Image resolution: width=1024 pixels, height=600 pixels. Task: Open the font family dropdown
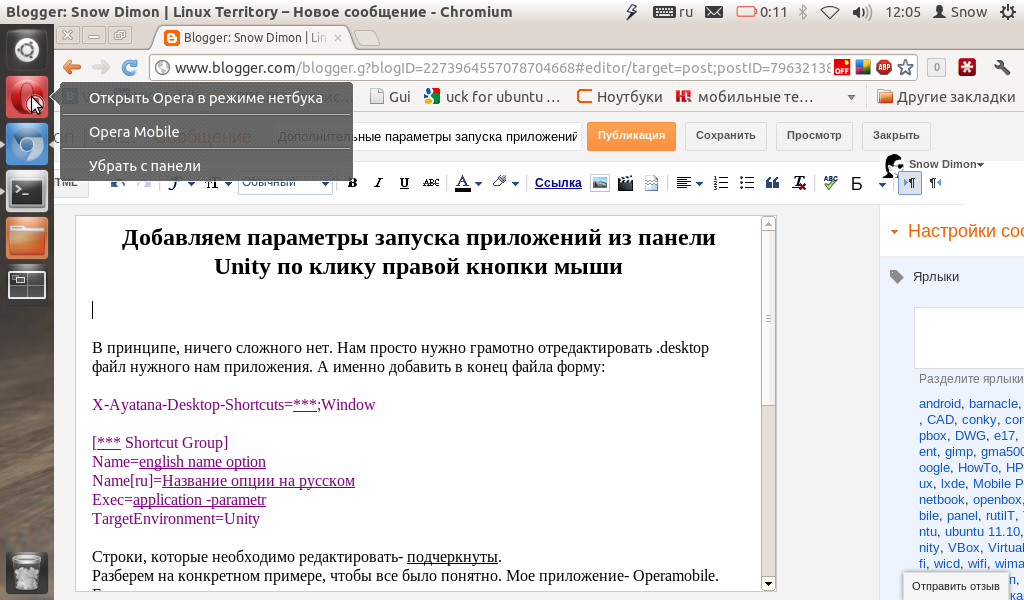coord(182,183)
